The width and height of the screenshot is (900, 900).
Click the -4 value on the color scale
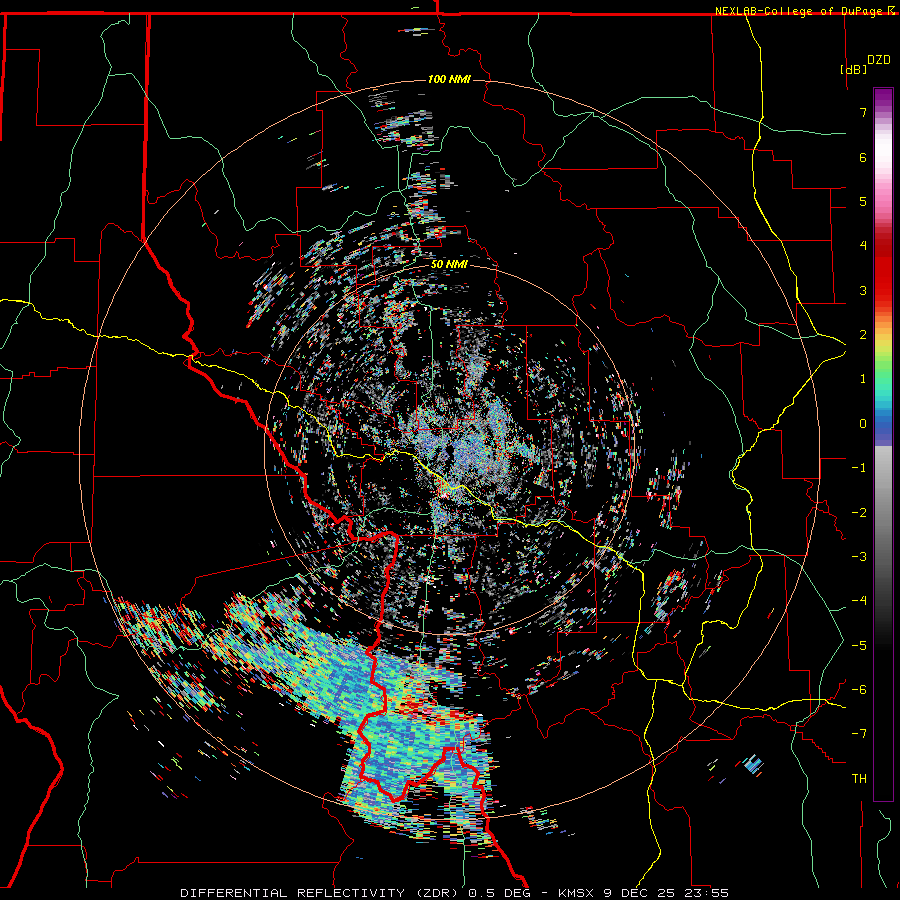click(x=859, y=601)
